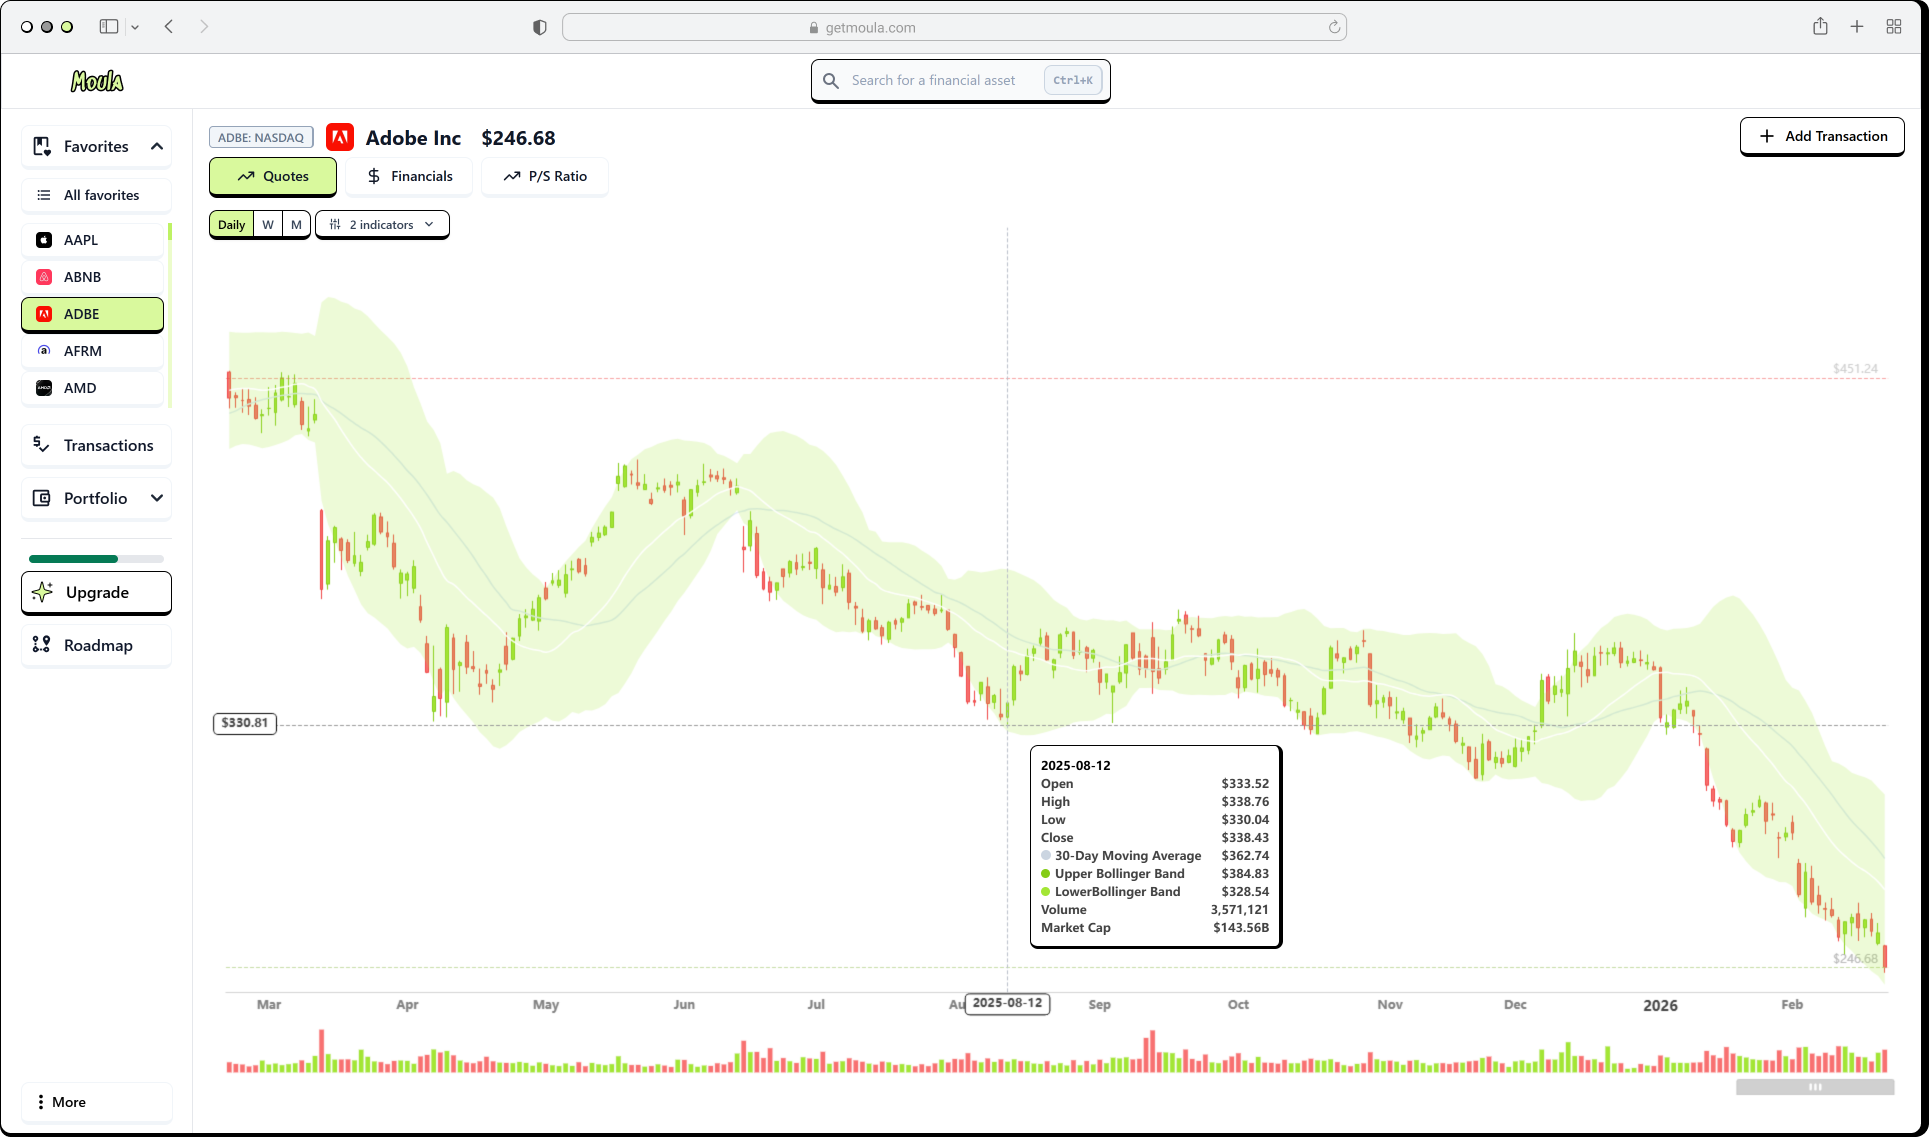Click the AMD icon in favorites
The height and width of the screenshot is (1137, 1929).
44,388
